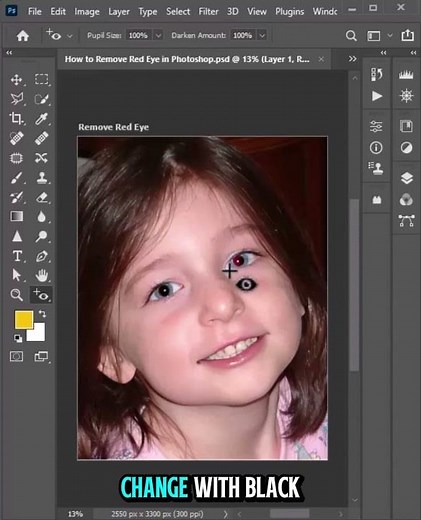This screenshot has width=421, height=520.
Task: Go to Home screen
Action: (x=23, y=36)
